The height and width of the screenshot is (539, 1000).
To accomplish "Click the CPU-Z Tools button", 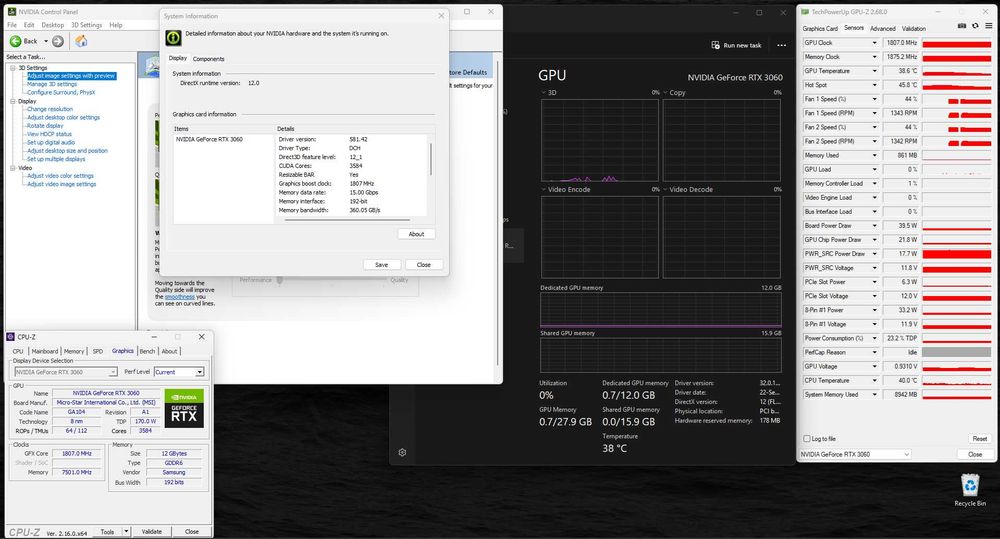I will pos(107,531).
